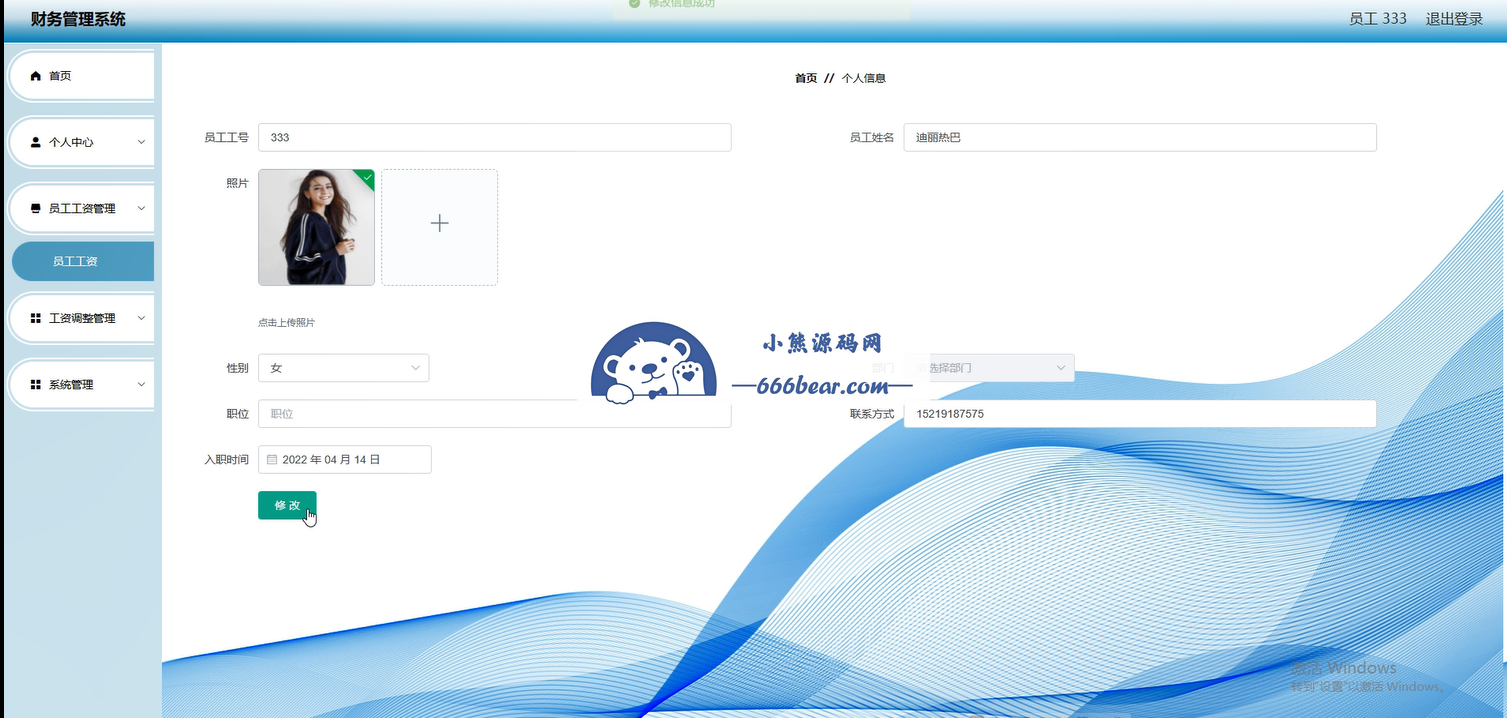Click the home icon beside 首页
The image size is (1507, 718).
coord(36,76)
